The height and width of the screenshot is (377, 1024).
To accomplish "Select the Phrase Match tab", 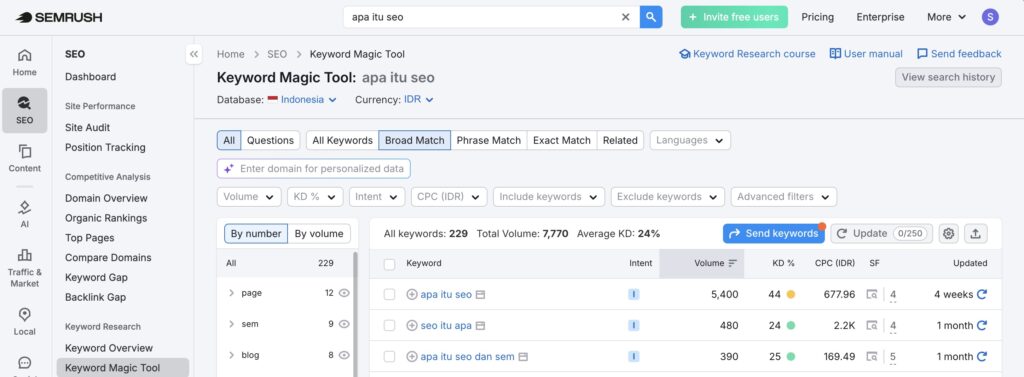I will point(488,140).
